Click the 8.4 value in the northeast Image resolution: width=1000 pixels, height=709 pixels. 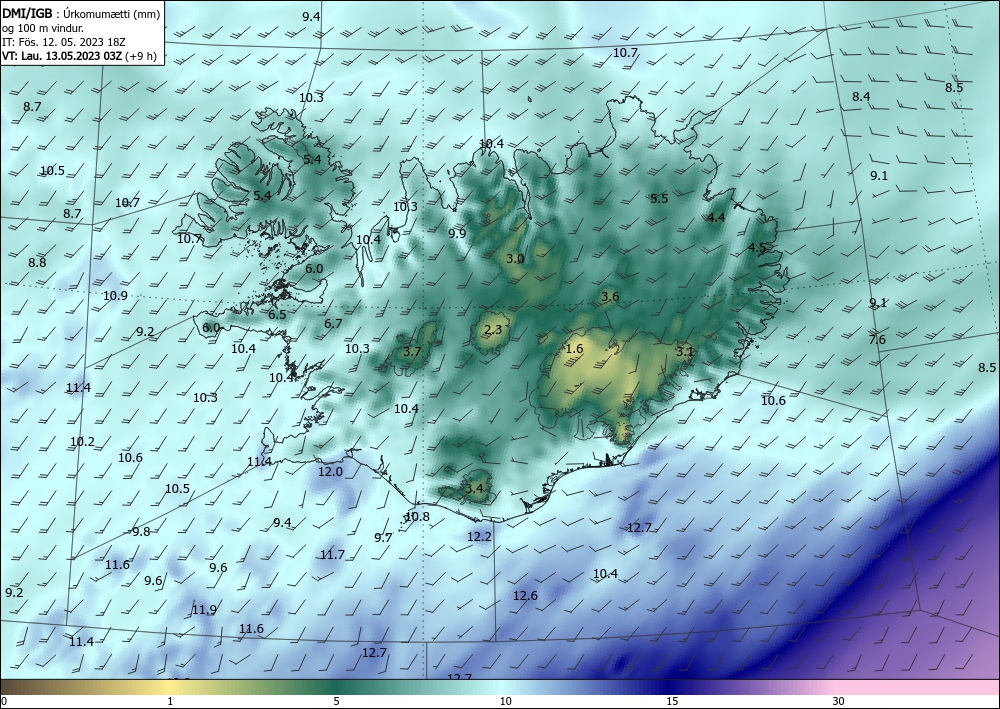[x=861, y=96]
